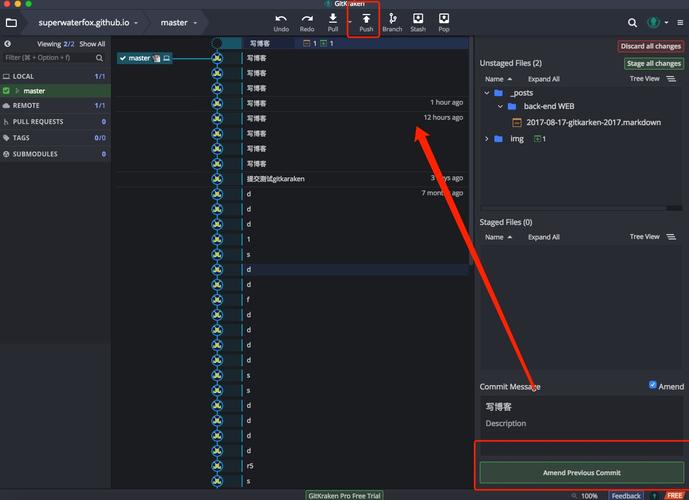This screenshot has width=689, height=500.
Task: Click the local computer icon on master label
Action: 167,58
